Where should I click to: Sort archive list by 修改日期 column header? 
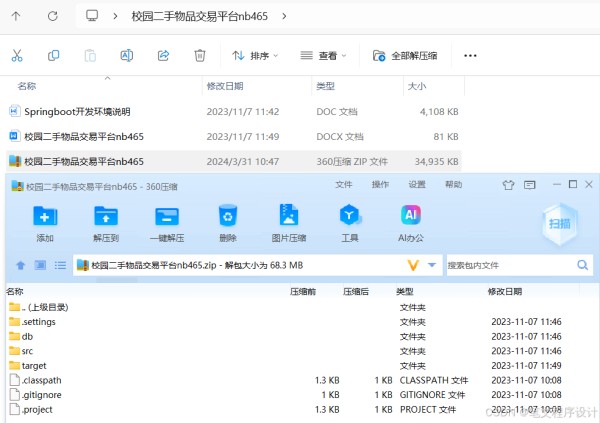(504, 292)
